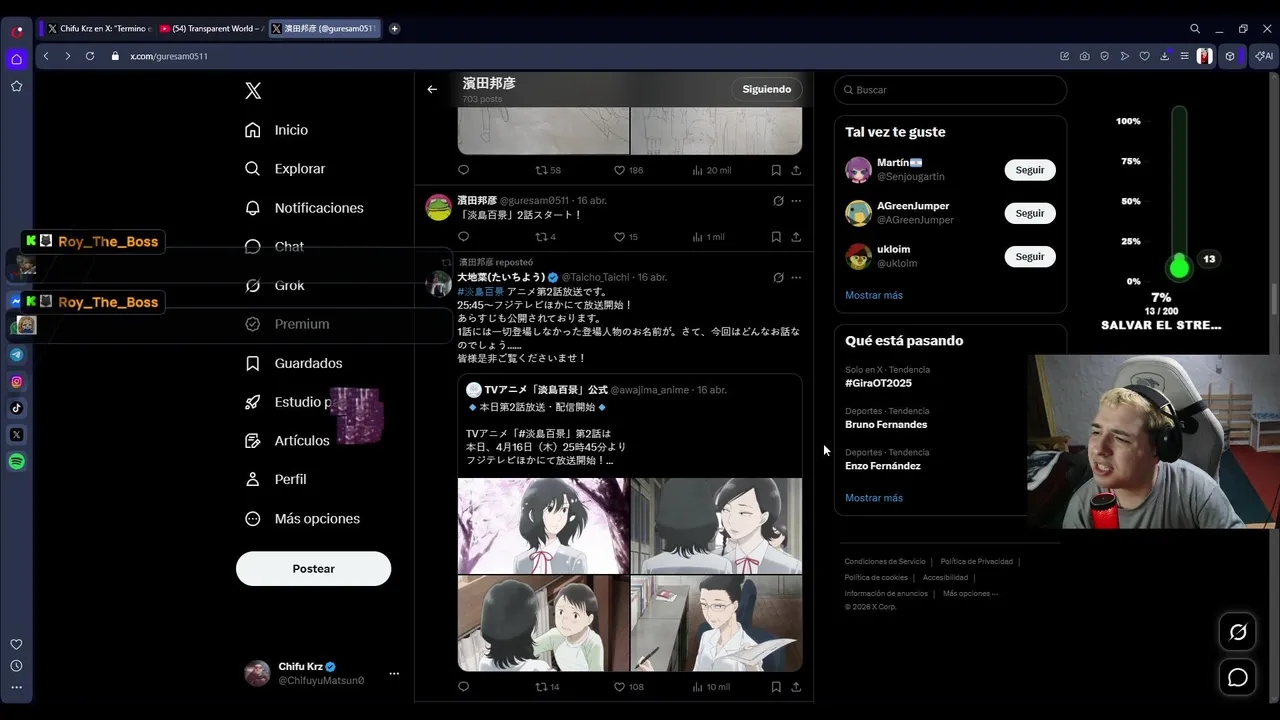Switch to the Chifu Krz en X tab
Screen dimensions: 1280x720
point(98,29)
